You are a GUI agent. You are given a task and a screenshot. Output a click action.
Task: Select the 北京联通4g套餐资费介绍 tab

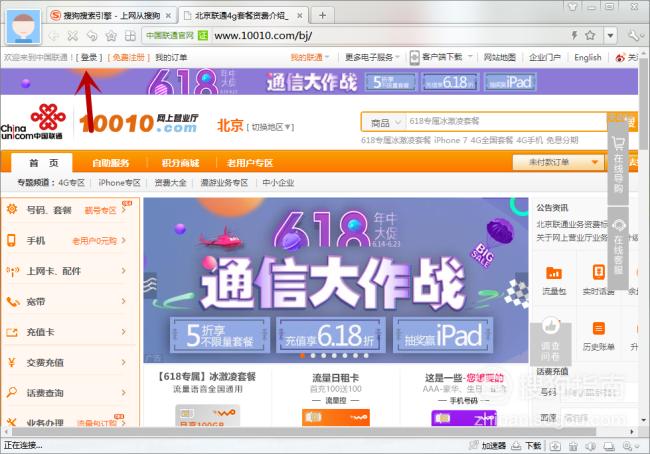click(243, 16)
